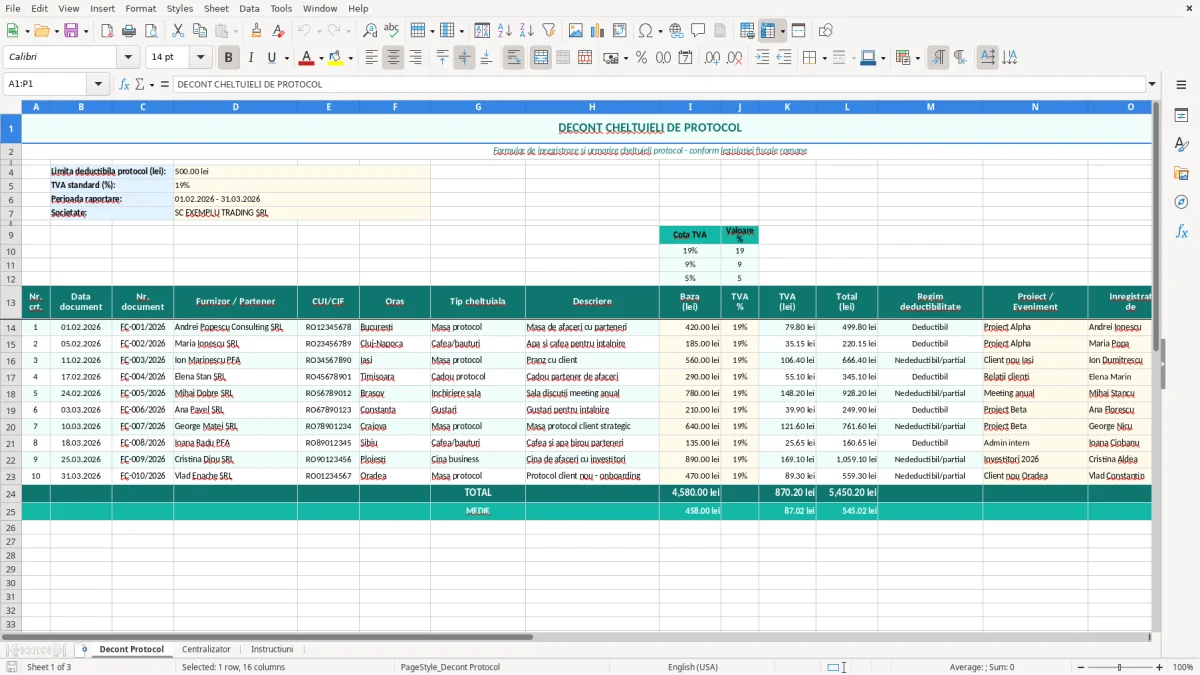Toggle Italic formatting
This screenshot has width=1200, height=675.
[251, 58]
